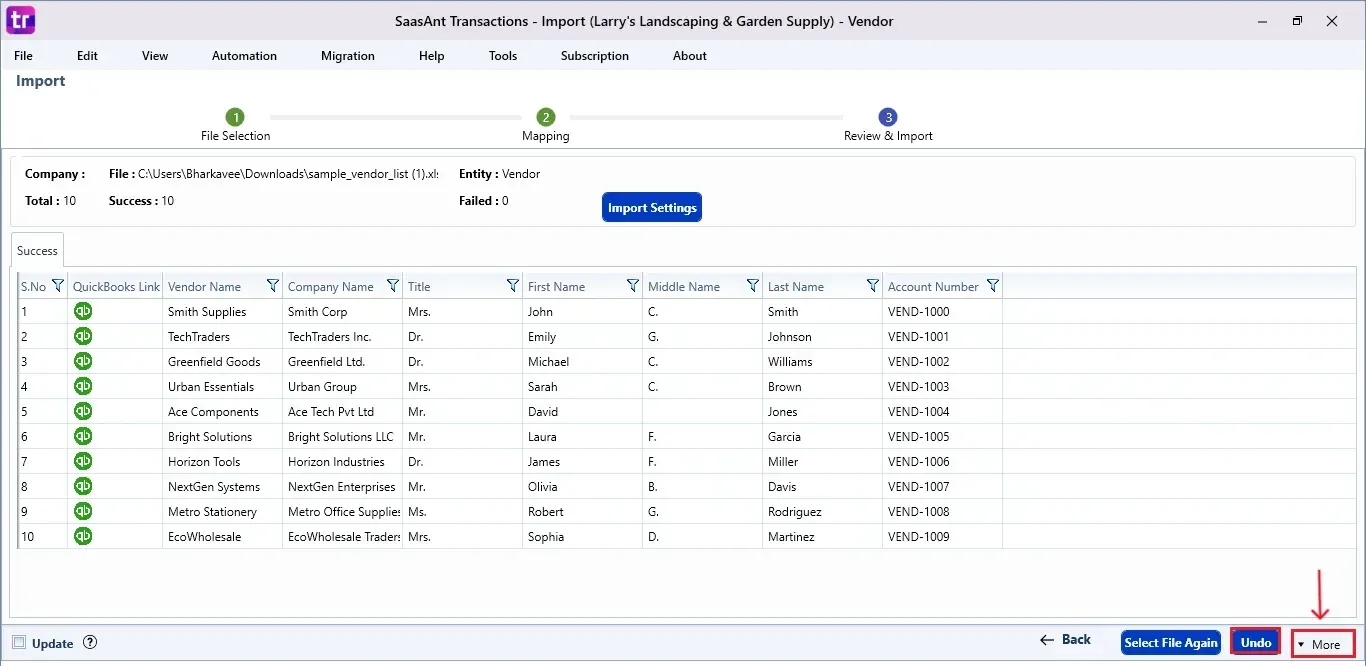Open filter for Company Name column

(x=392, y=286)
